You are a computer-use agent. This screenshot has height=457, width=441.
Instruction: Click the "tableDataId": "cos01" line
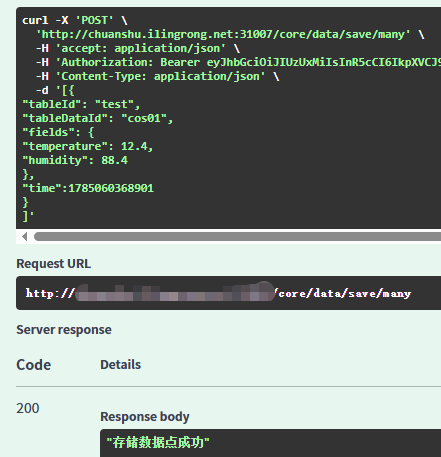point(98,118)
